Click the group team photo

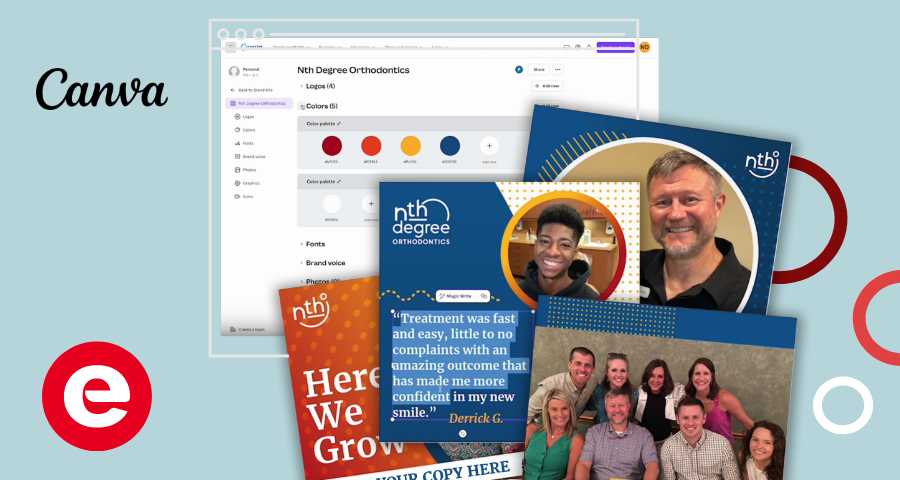pyautogui.click(x=660, y=405)
